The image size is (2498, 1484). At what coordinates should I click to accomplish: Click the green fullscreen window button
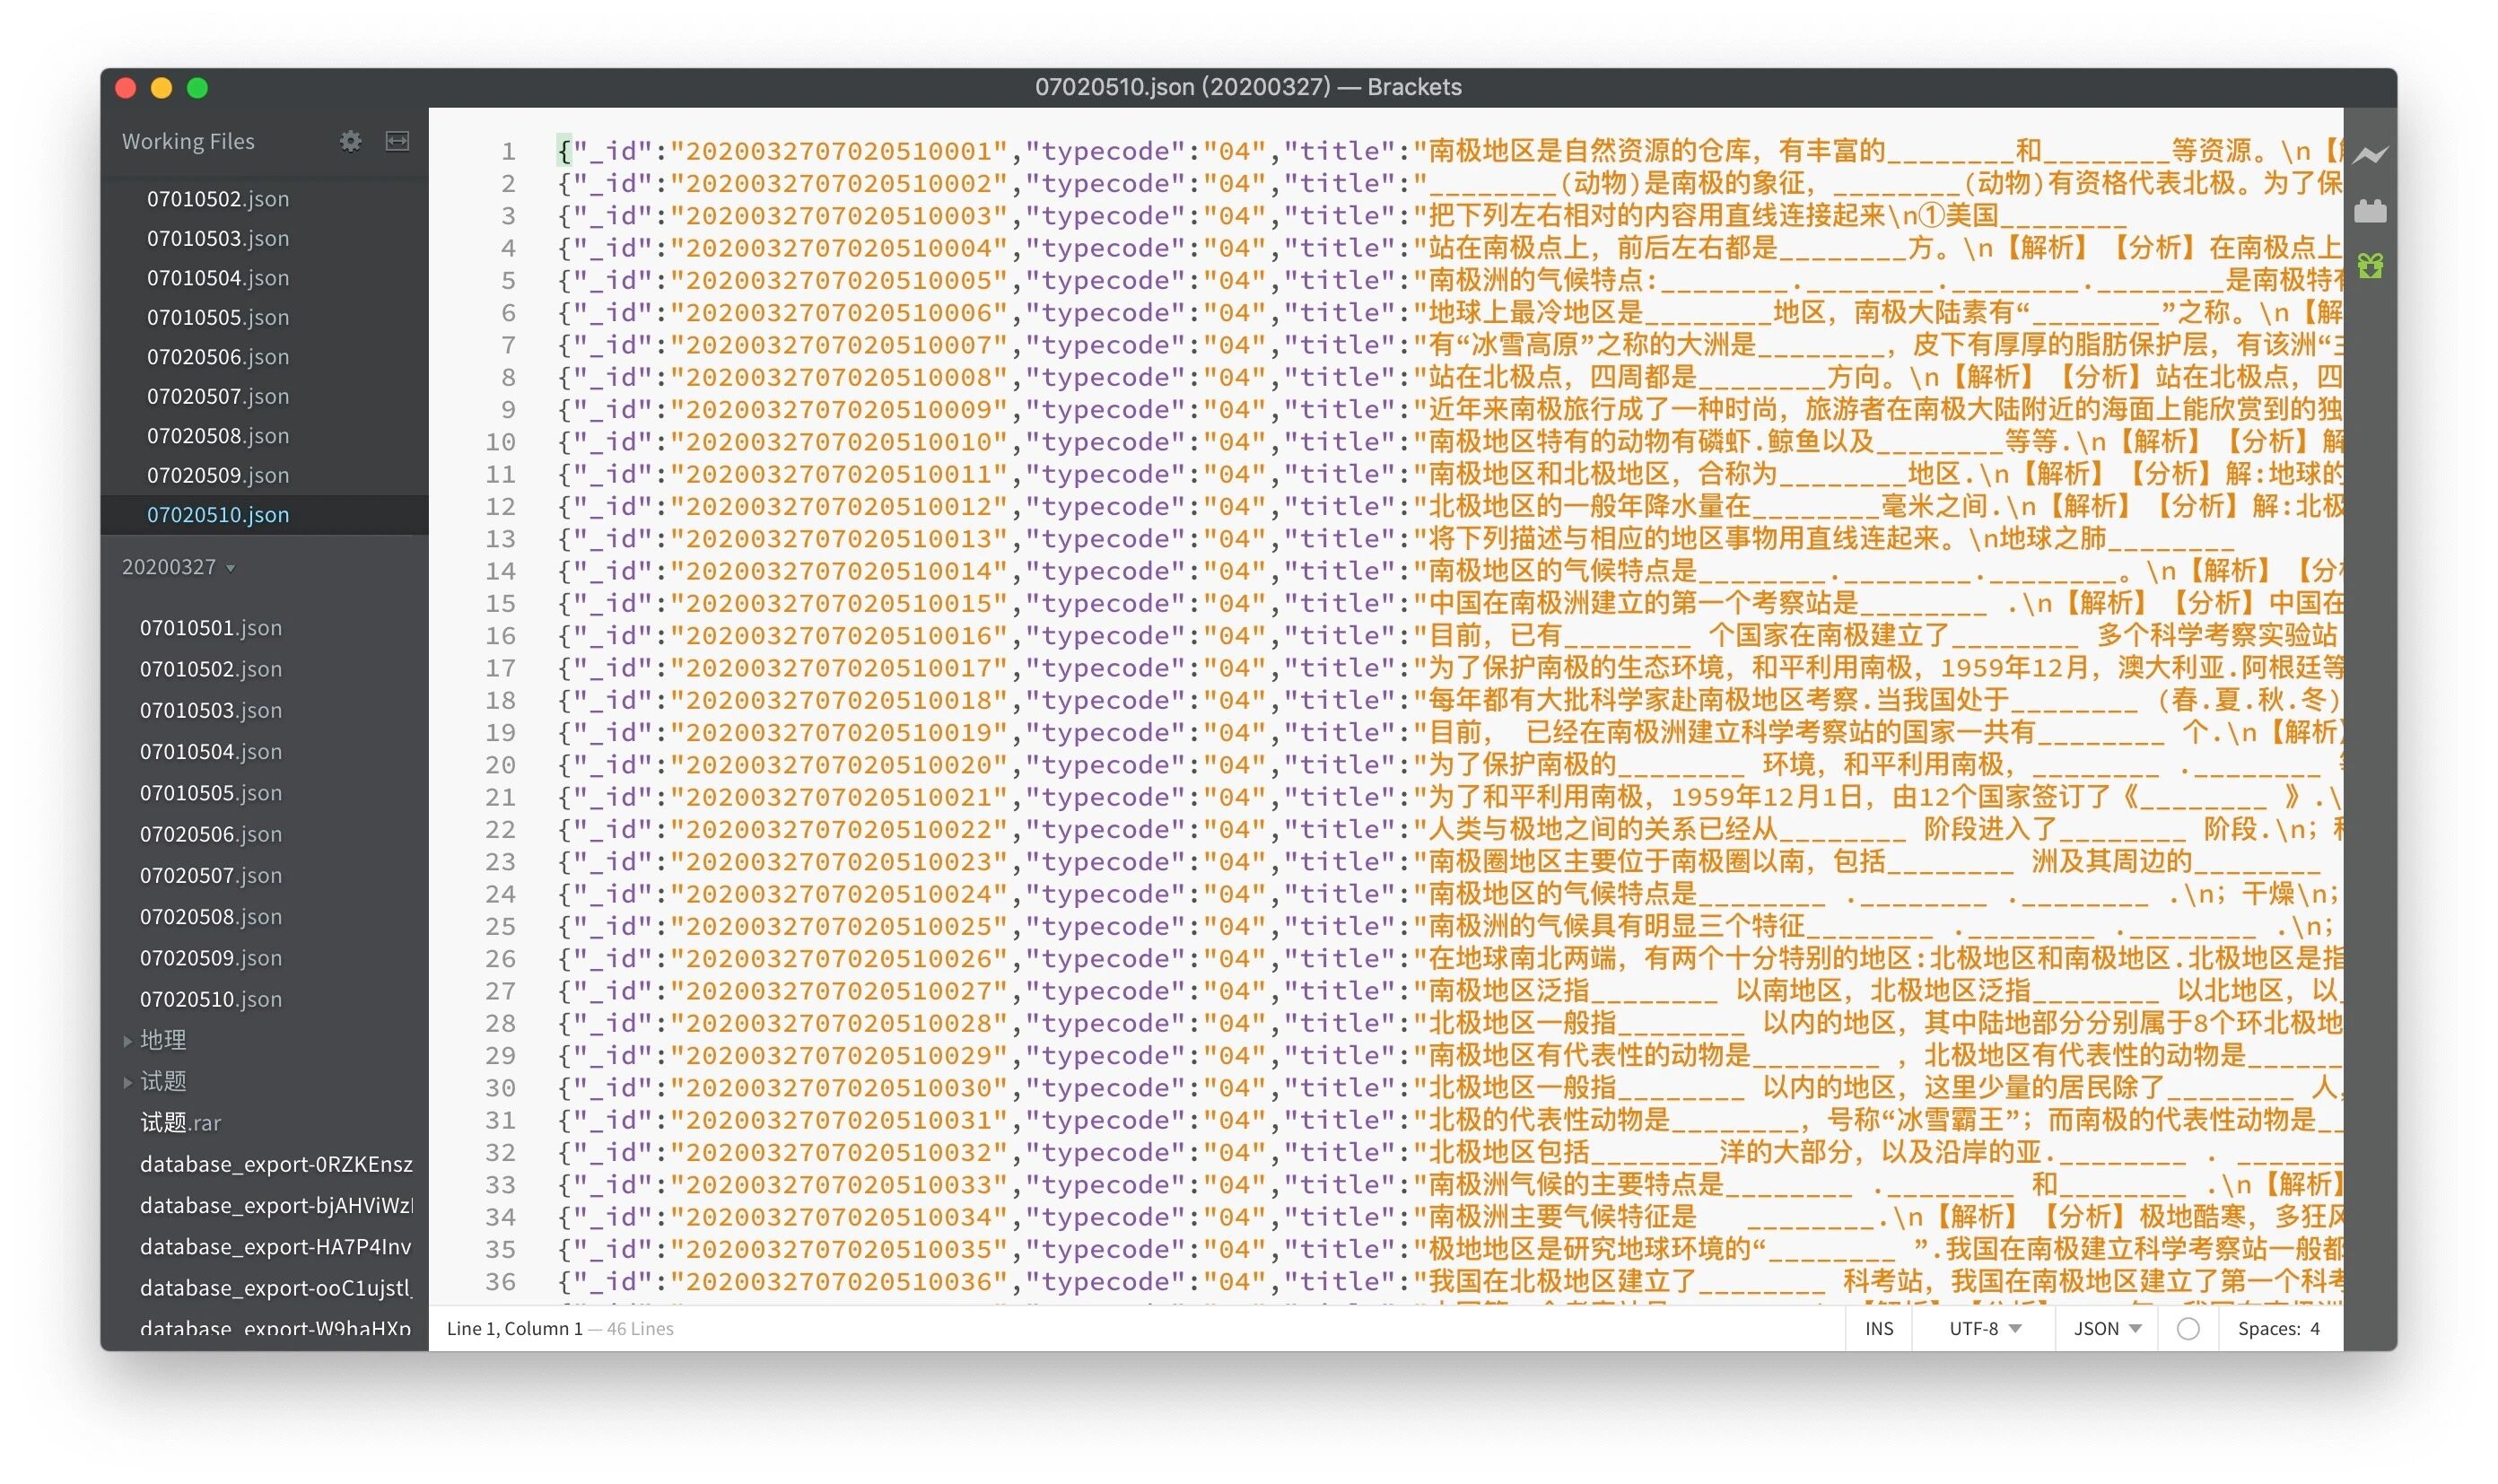(198, 88)
